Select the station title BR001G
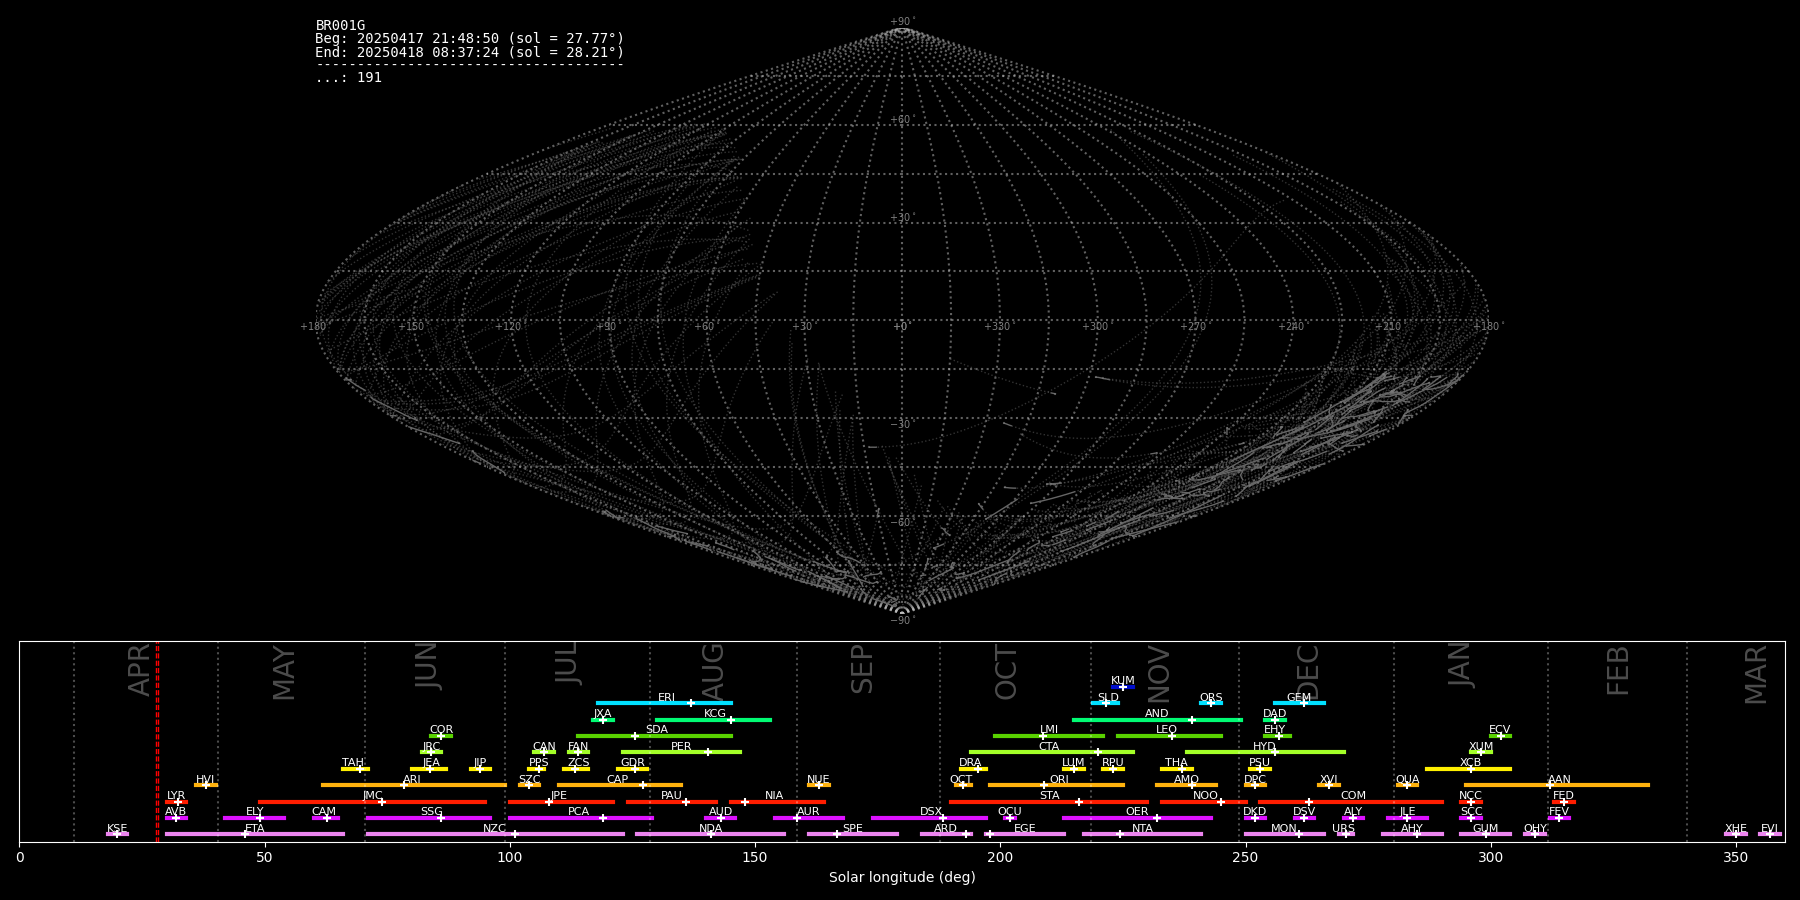The height and width of the screenshot is (900, 1800). [x=340, y=26]
